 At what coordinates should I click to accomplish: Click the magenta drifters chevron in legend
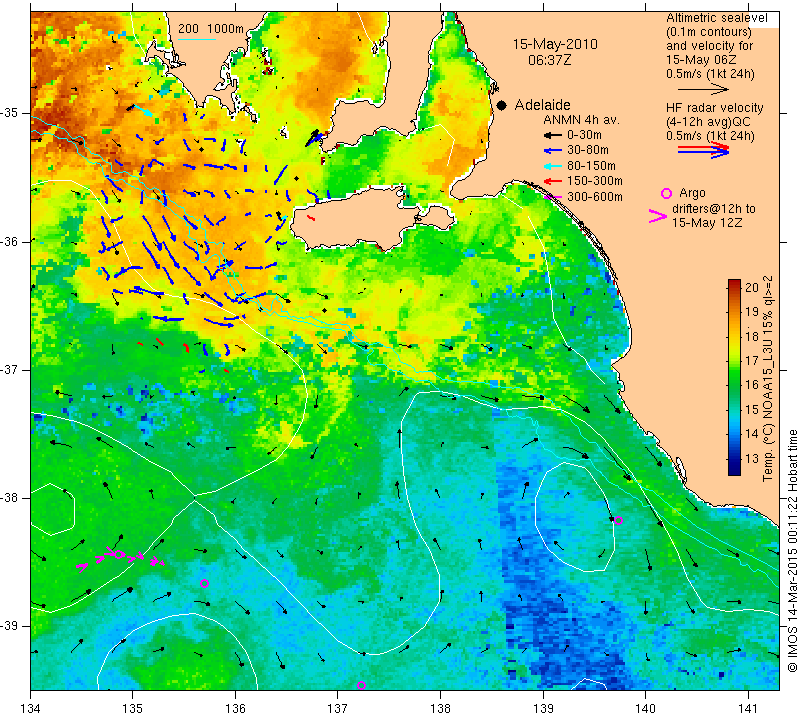point(657,216)
